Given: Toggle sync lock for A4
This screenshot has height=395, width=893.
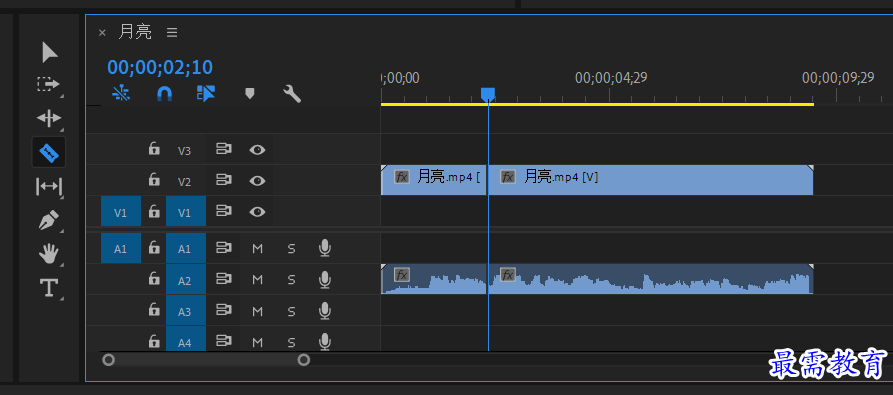Looking at the screenshot, I should pyautogui.click(x=224, y=341).
